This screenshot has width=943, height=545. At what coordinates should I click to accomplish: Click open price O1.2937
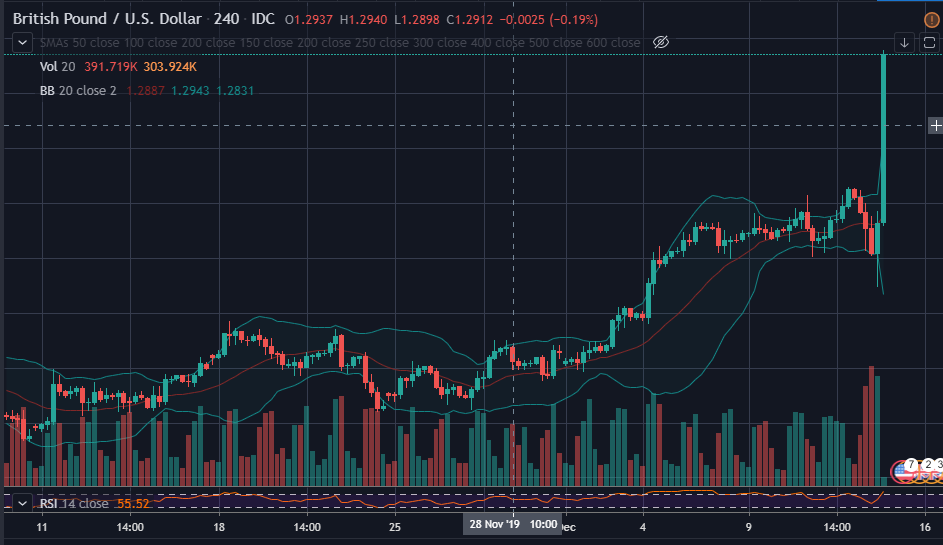(309, 20)
